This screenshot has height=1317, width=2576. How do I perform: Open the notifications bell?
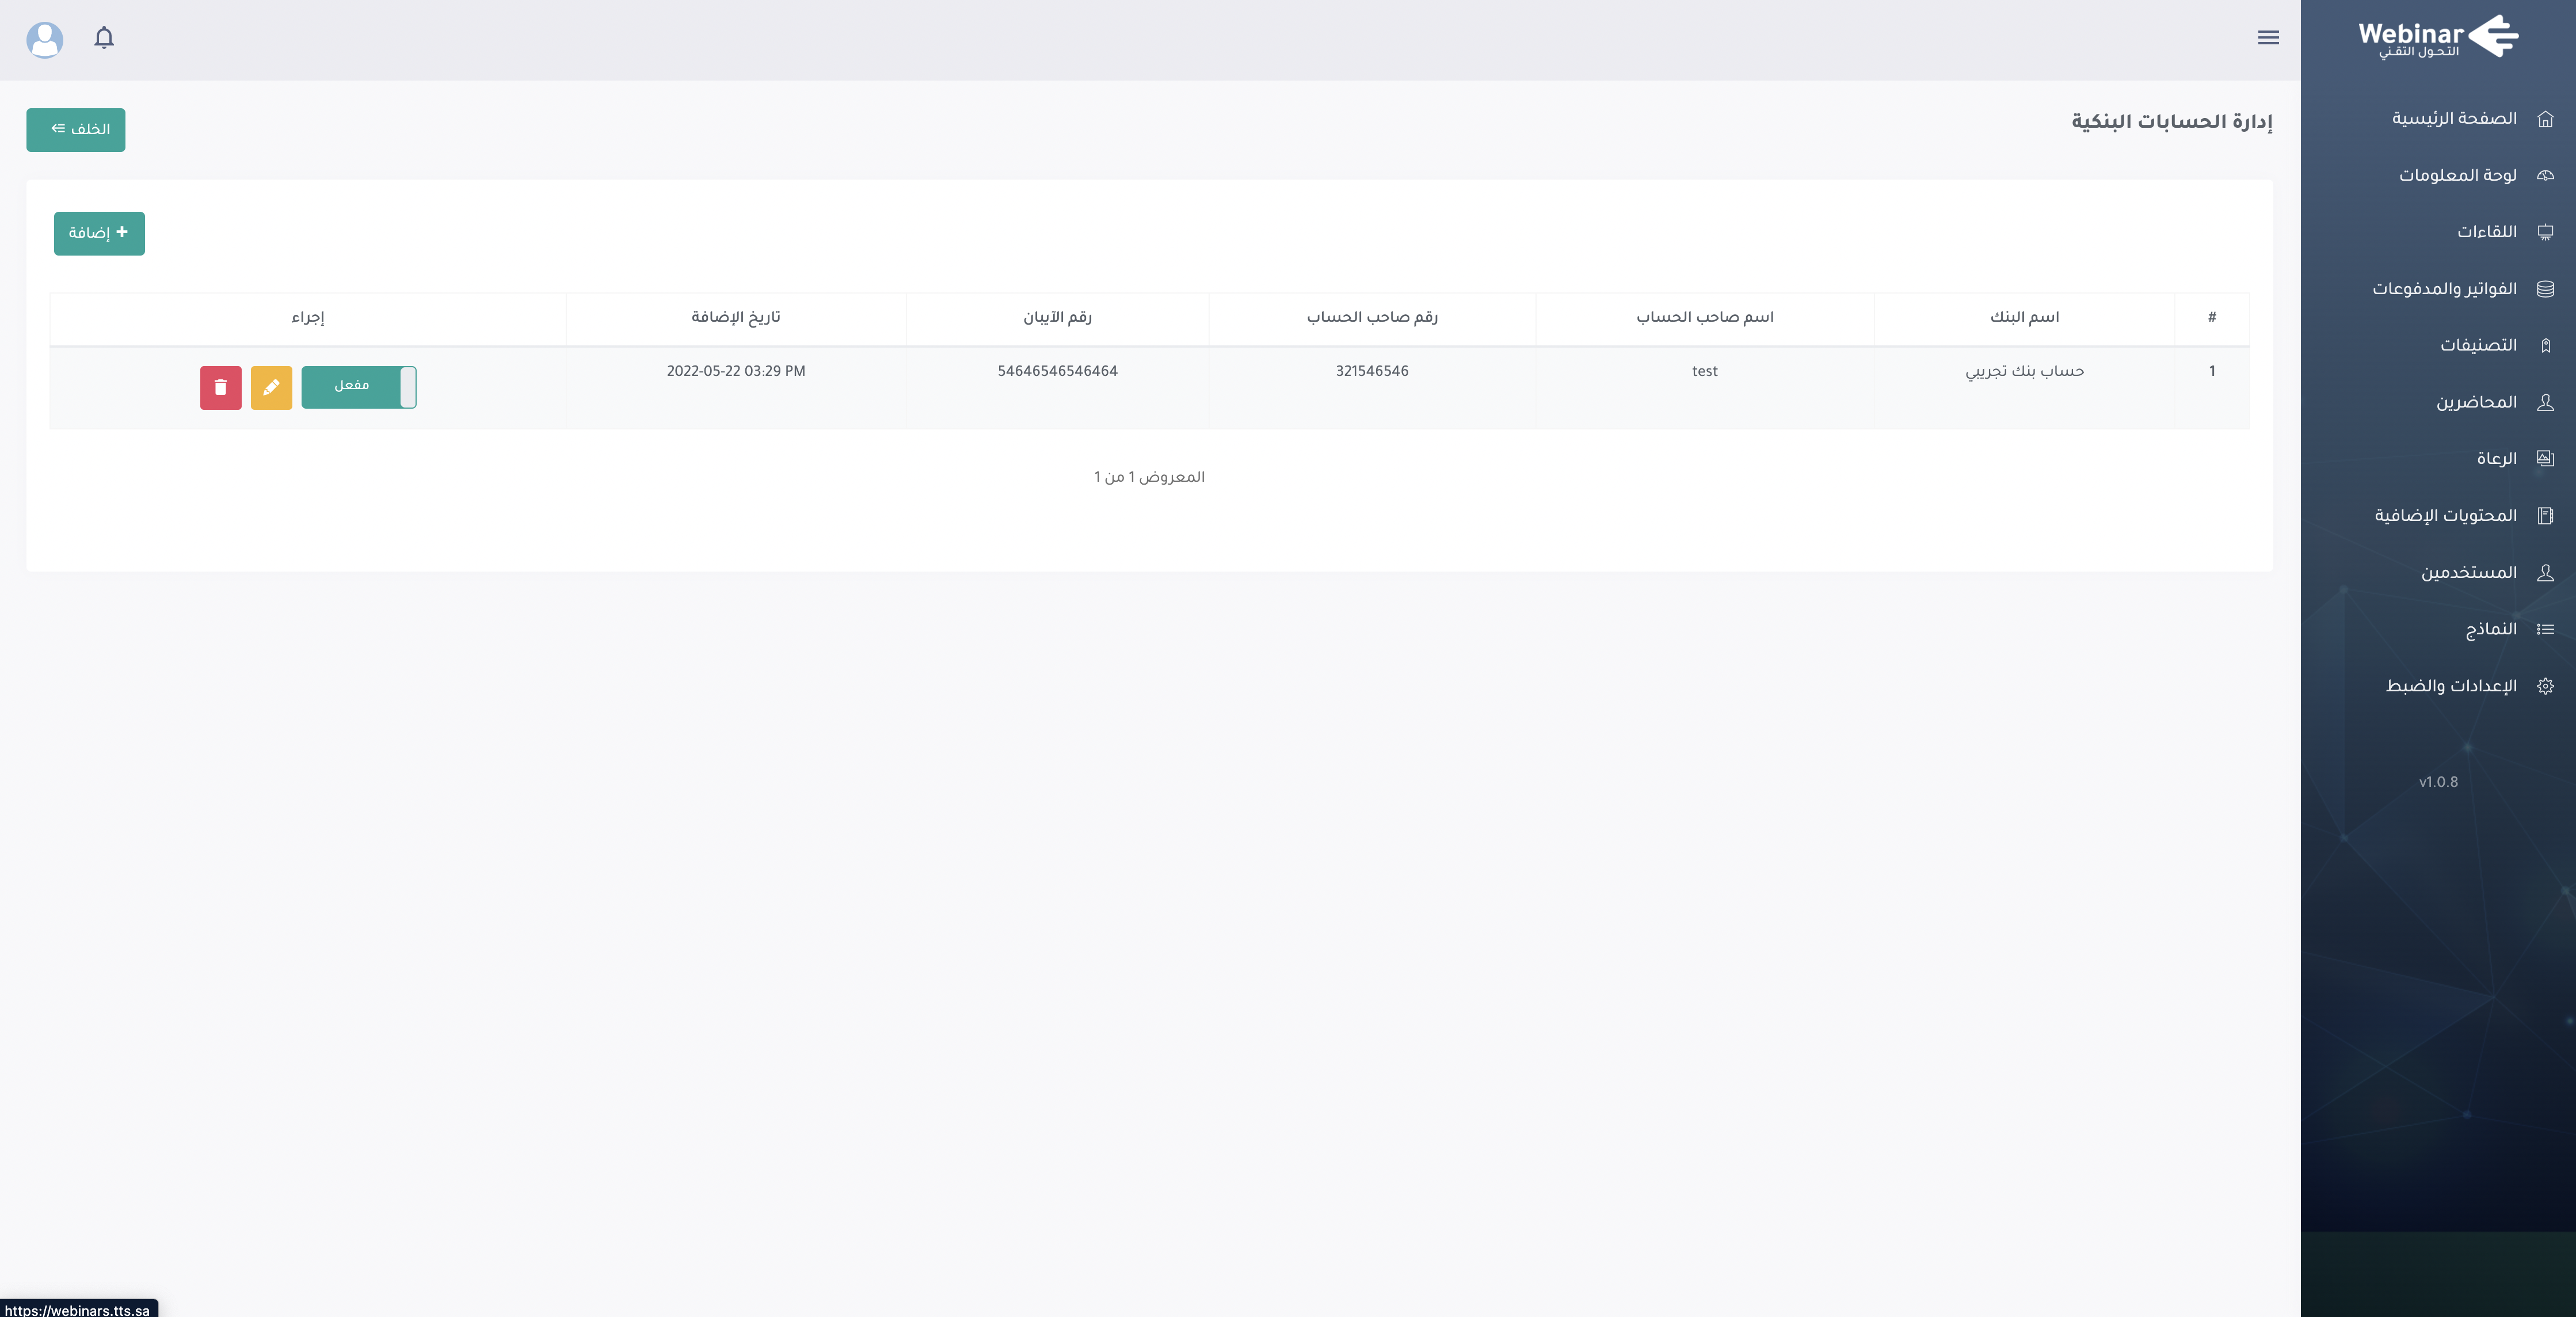(104, 38)
